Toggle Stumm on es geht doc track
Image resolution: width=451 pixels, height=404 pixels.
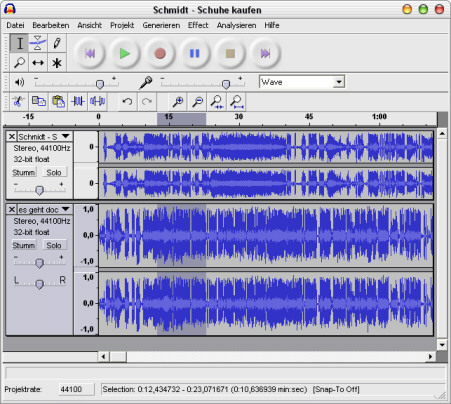pos(24,245)
